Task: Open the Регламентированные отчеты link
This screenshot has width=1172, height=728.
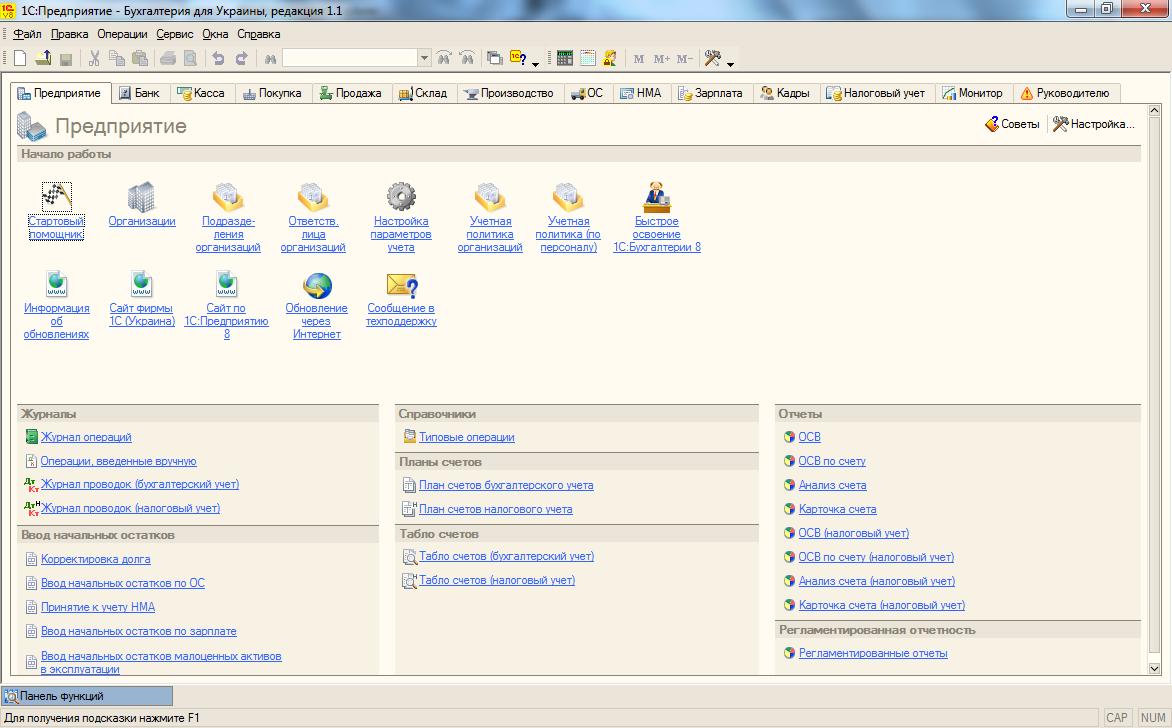Action: coord(873,653)
